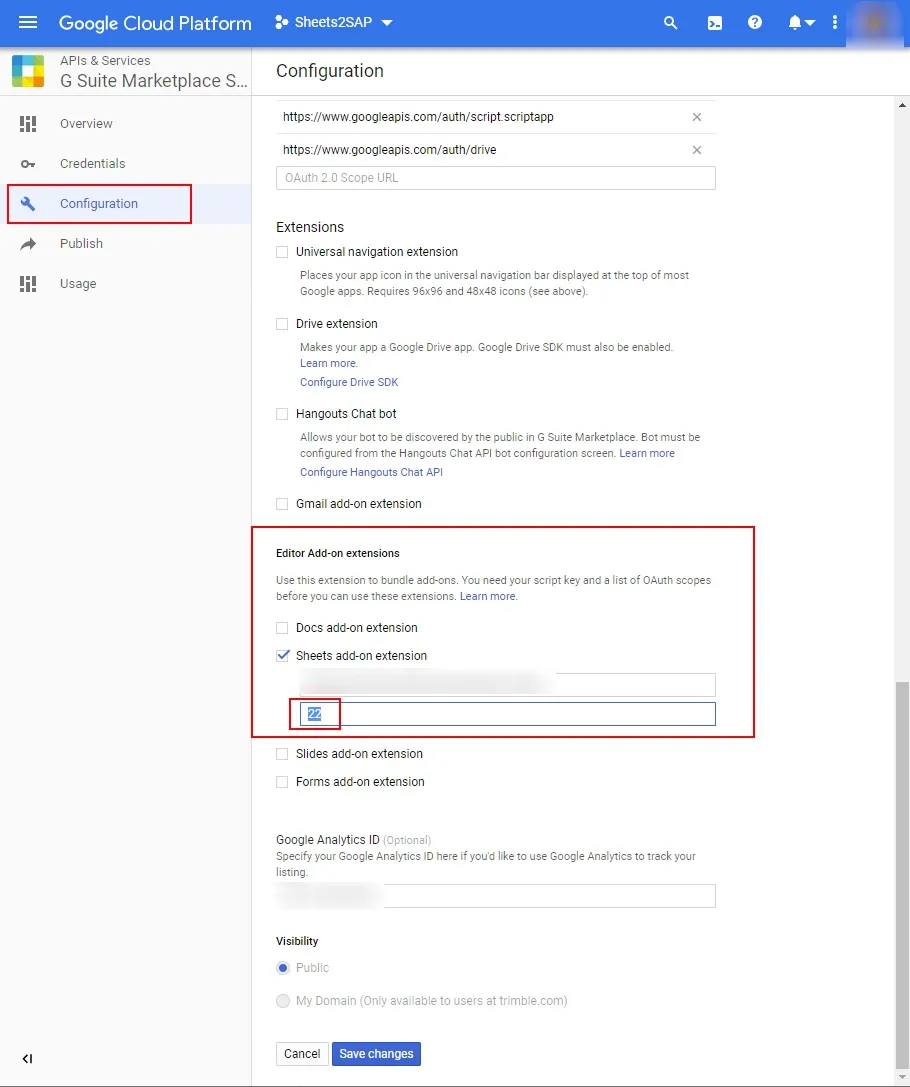Open the three-dot utilities menu
The image size is (910, 1087).
tap(834, 22)
